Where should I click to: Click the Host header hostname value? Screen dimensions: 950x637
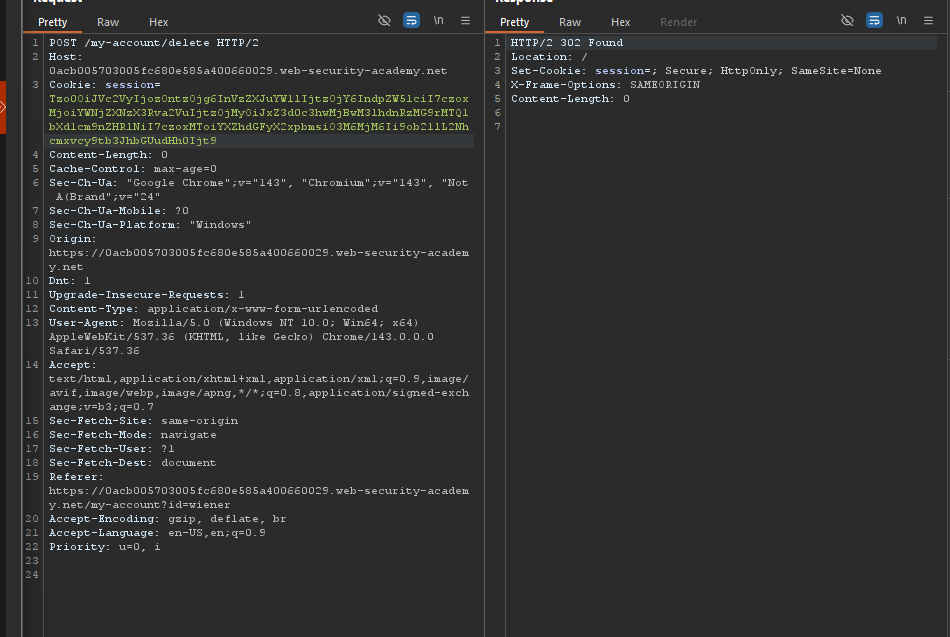tap(248, 70)
